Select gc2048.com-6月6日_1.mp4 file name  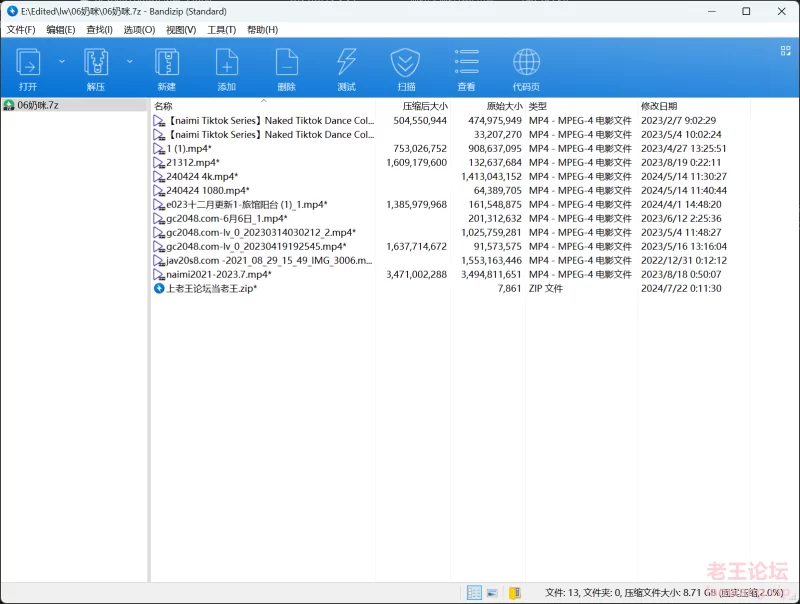pyautogui.click(x=227, y=219)
